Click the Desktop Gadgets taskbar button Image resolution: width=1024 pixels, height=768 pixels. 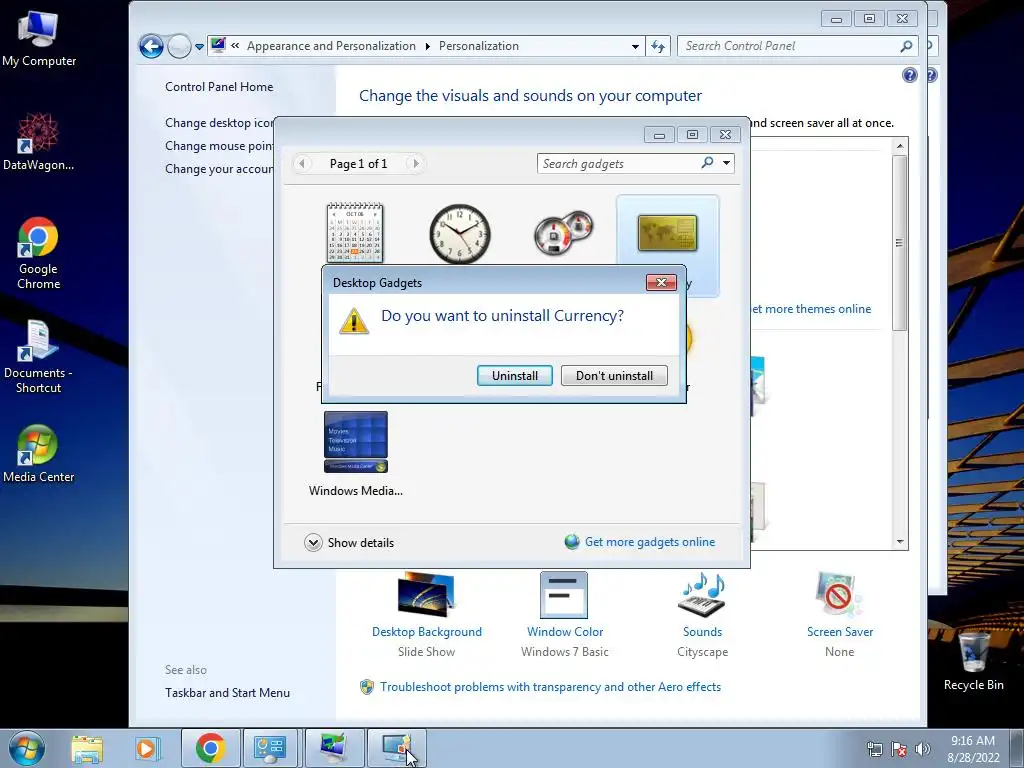396,748
